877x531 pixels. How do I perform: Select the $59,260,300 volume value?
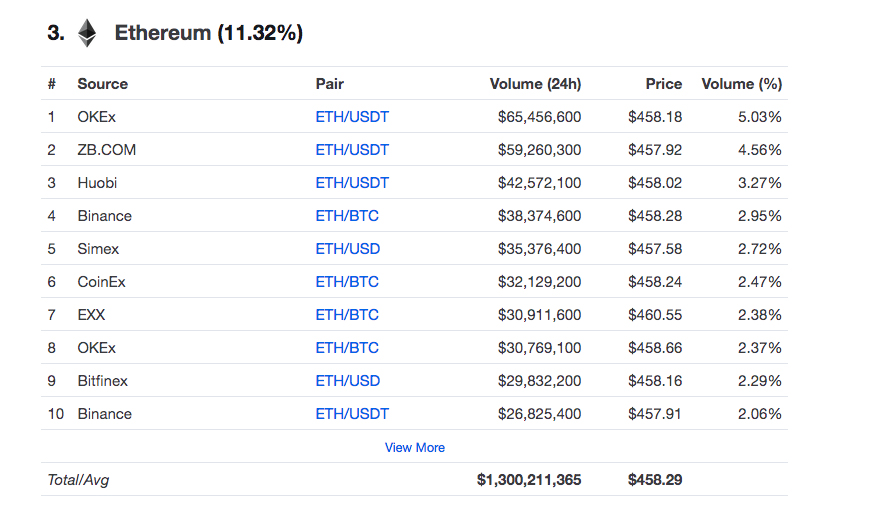click(539, 150)
